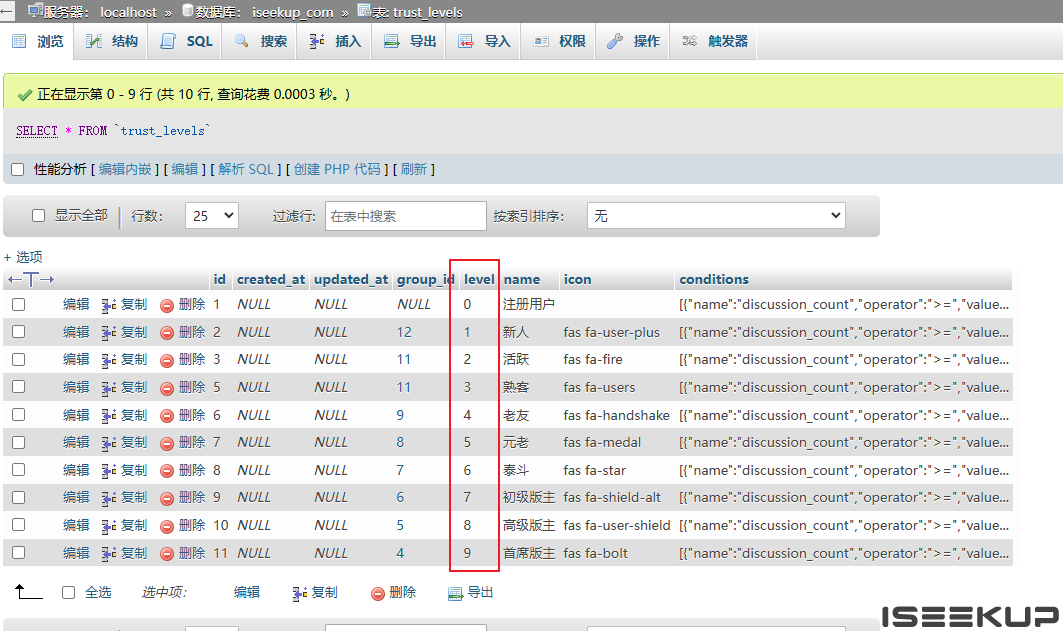Open the 触发器 (Triggers) tab
The image size is (1063, 631).
pos(715,41)
